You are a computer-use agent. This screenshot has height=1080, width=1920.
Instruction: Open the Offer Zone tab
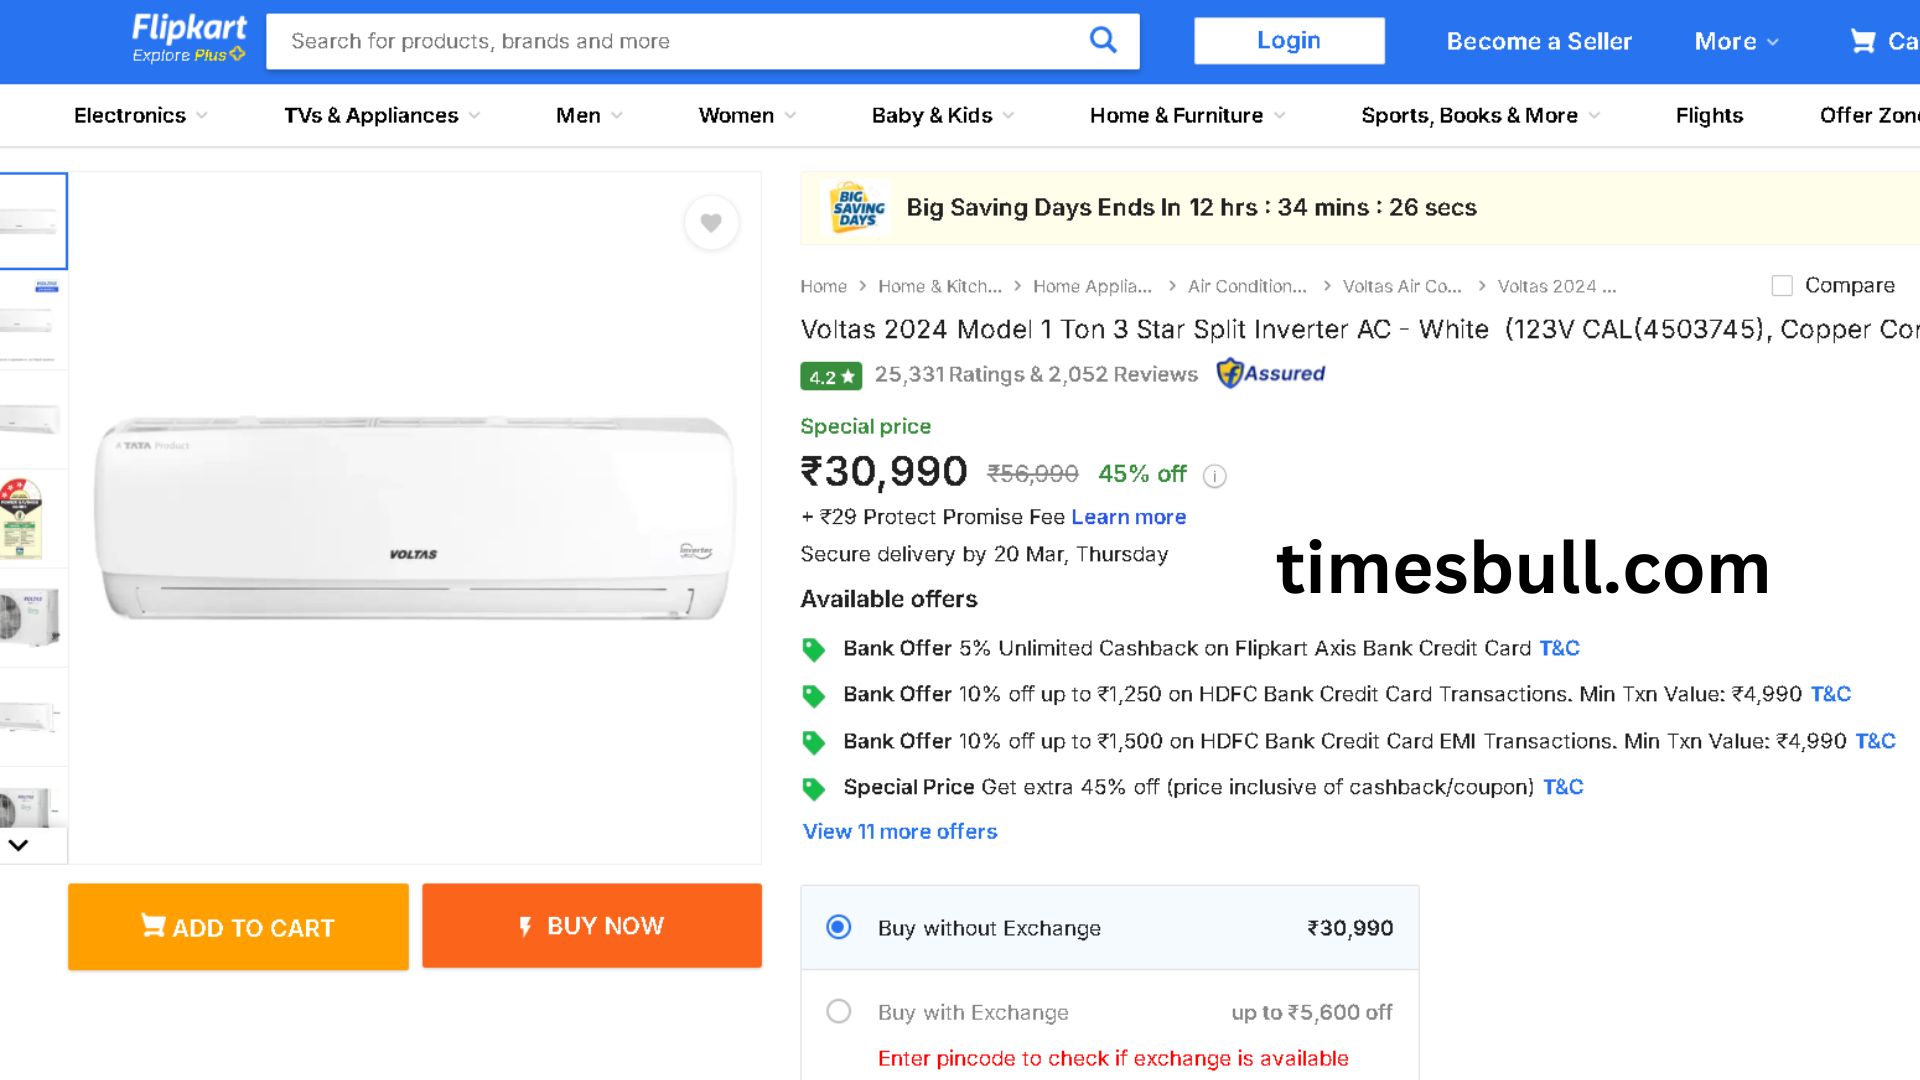coord(1869,116)
